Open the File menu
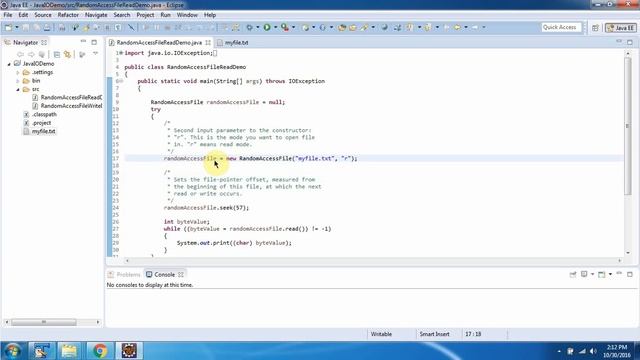The width and height of the screenshot is (640, 360). [8, 15]
